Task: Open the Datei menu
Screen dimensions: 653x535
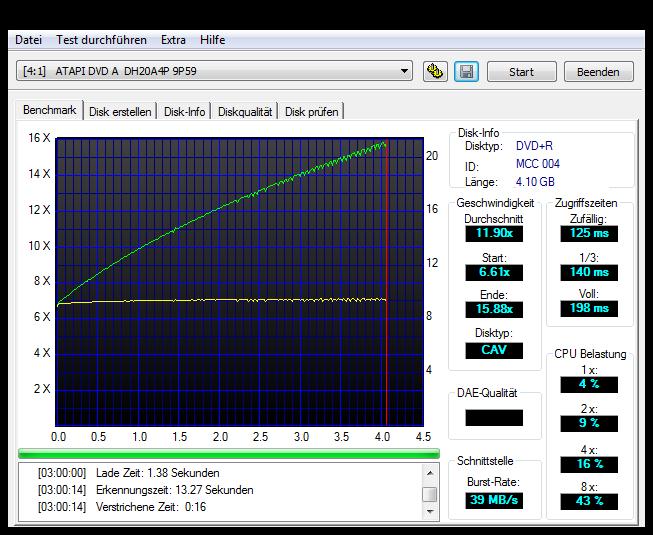Action: pyautogui.click(x=28, y=40)
